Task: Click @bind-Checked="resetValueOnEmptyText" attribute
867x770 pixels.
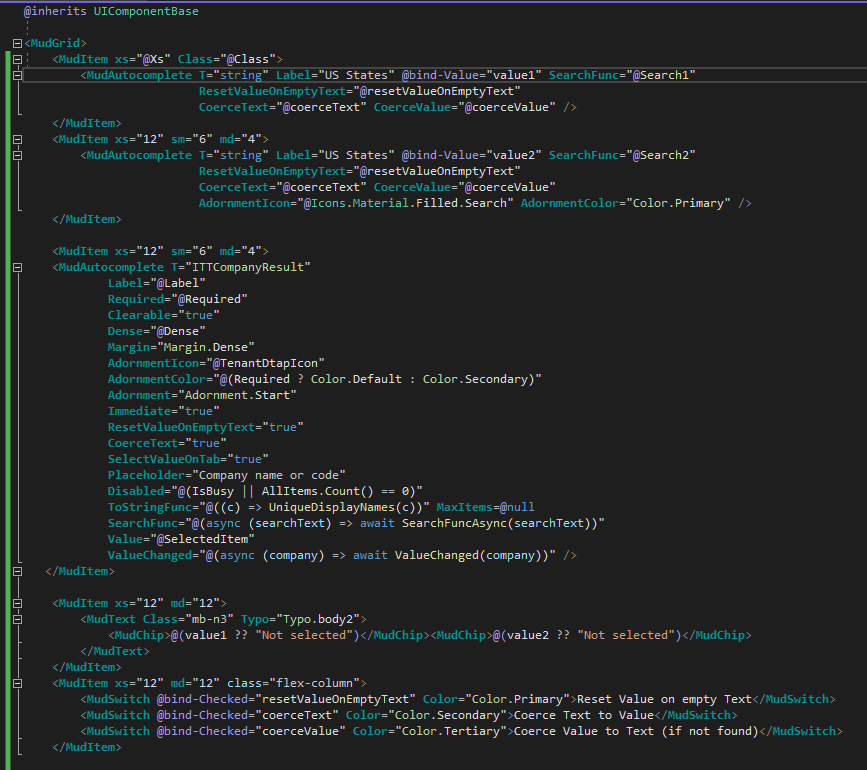Action: click(x=286, y=700)
